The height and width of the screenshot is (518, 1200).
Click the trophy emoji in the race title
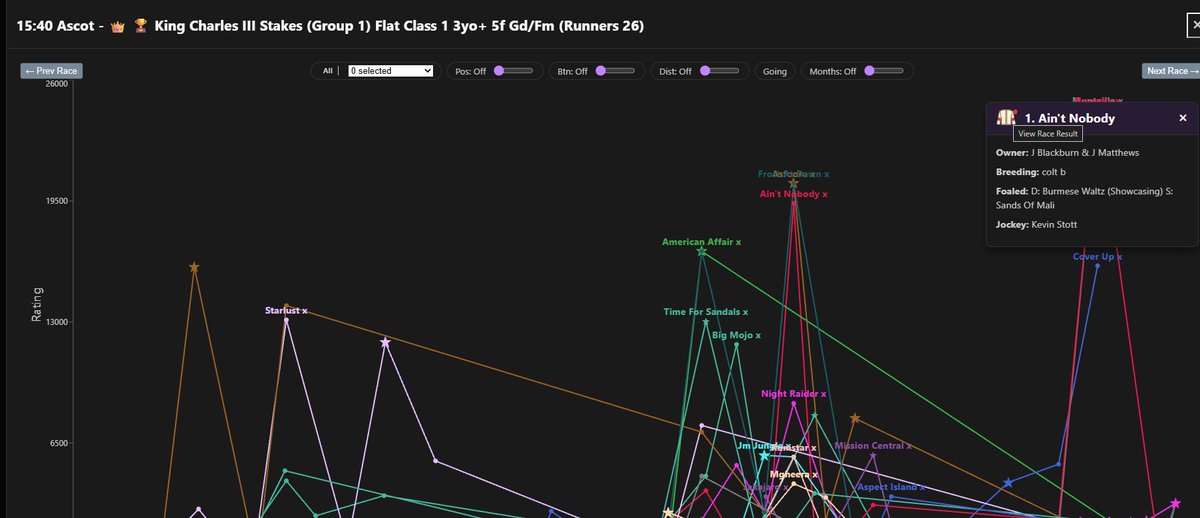[x=140, y=25]
